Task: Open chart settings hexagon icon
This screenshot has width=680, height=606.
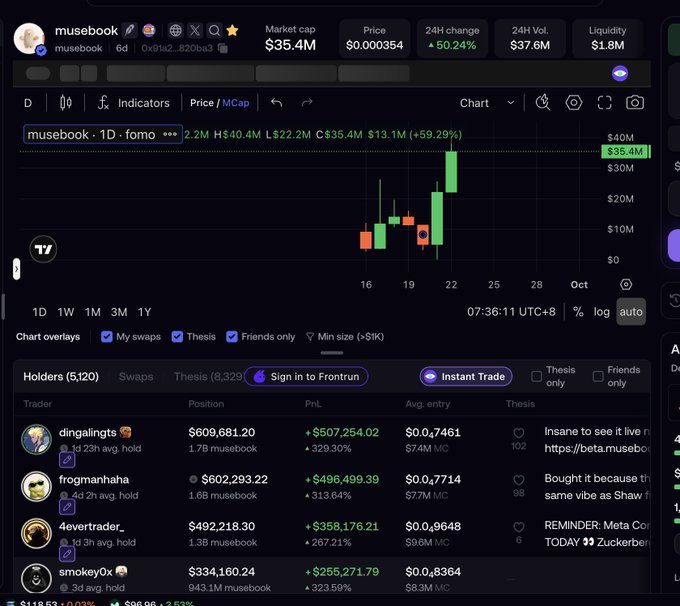Action: [x=574, y=103]
